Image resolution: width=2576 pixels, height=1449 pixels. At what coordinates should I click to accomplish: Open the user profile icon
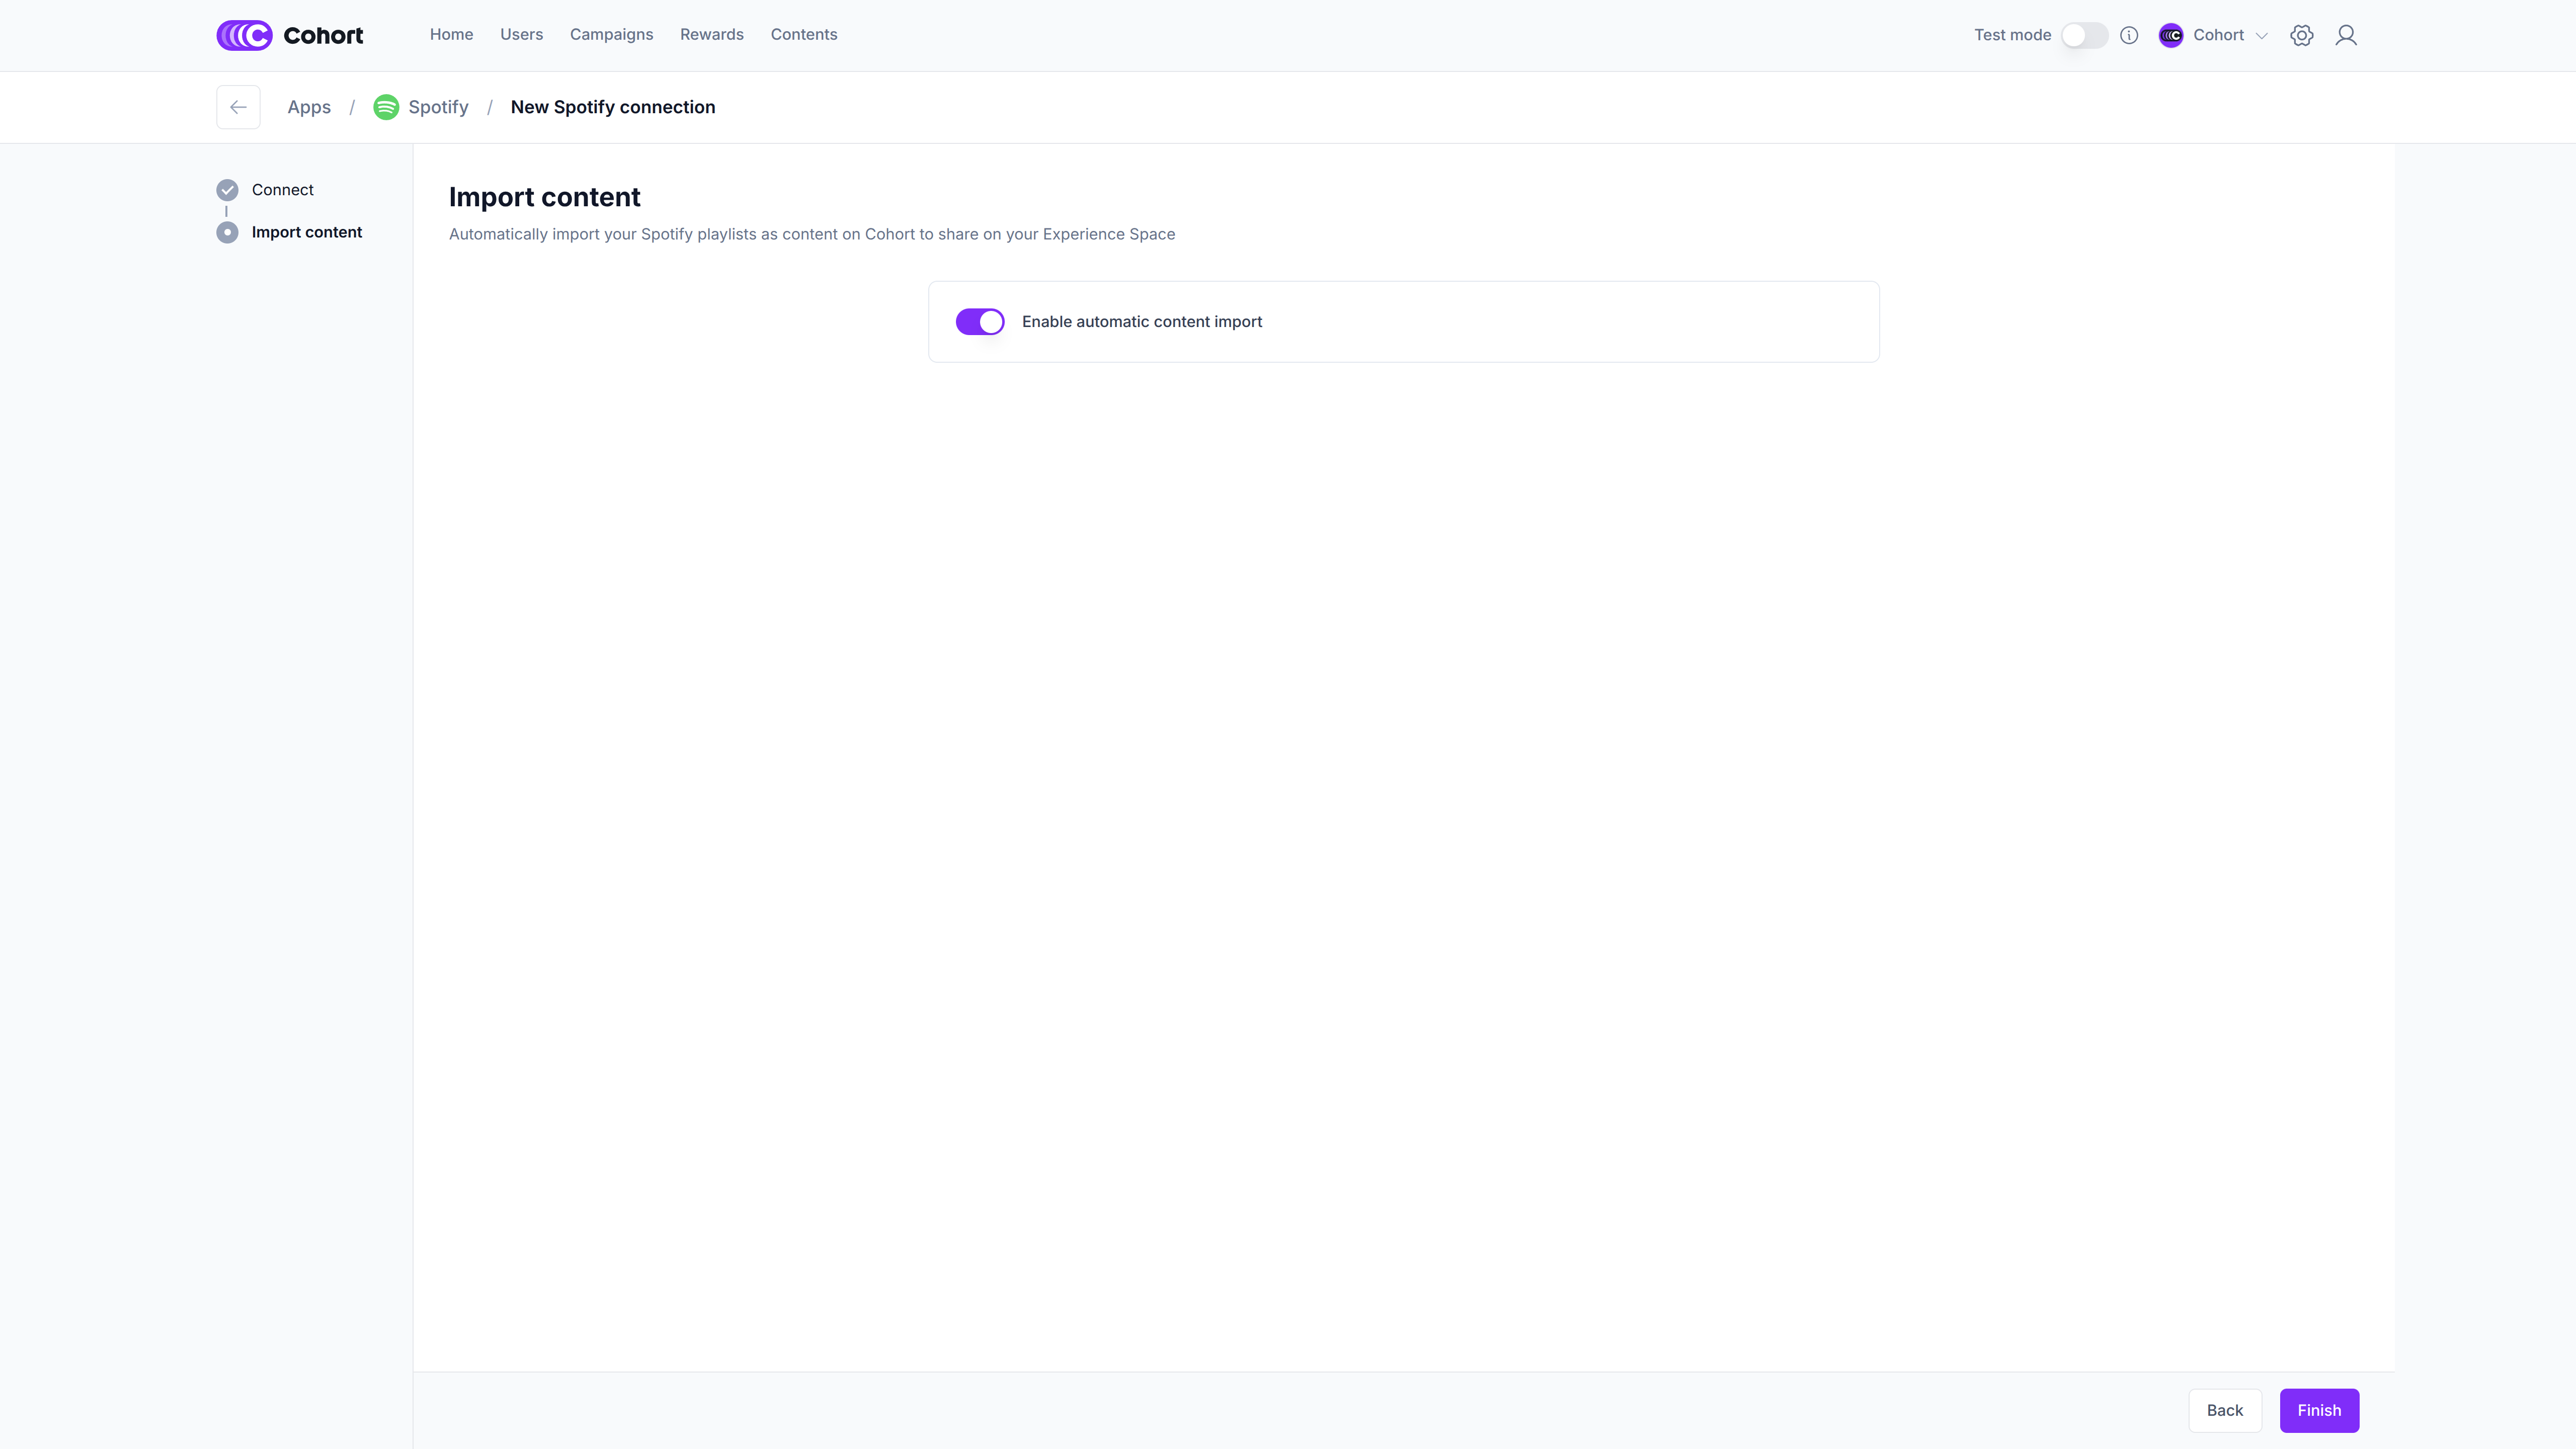pos(2346,35)
